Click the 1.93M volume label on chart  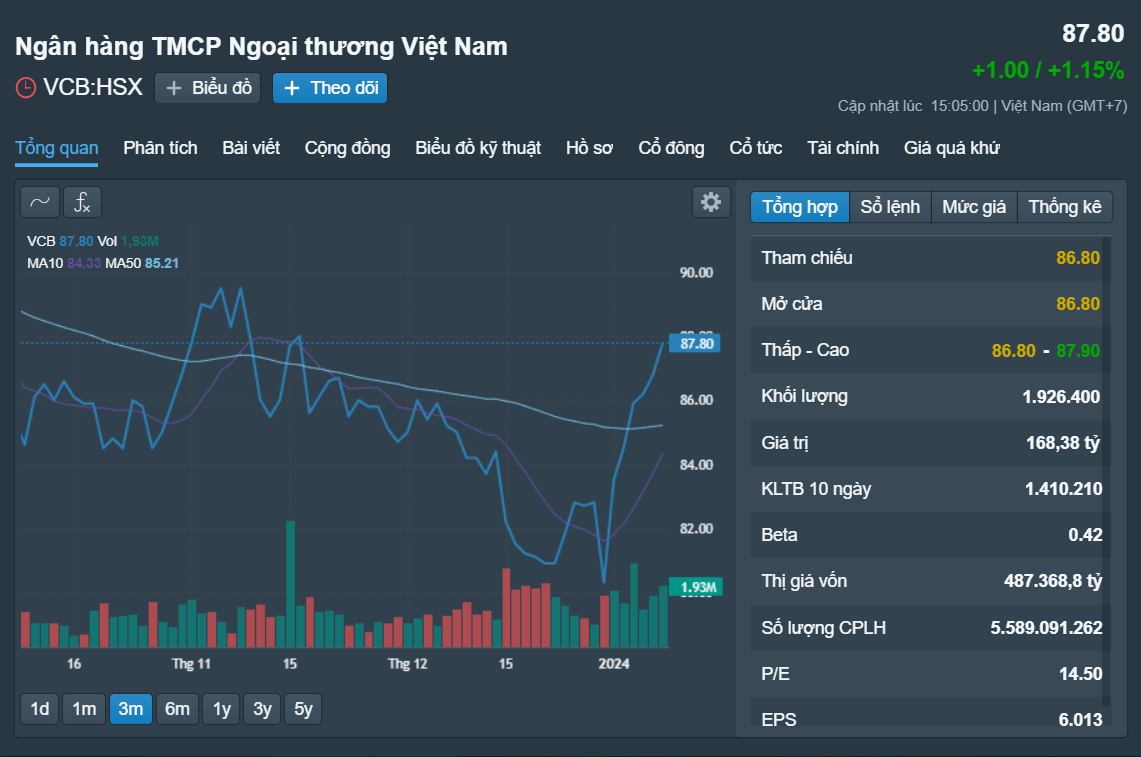696,587
